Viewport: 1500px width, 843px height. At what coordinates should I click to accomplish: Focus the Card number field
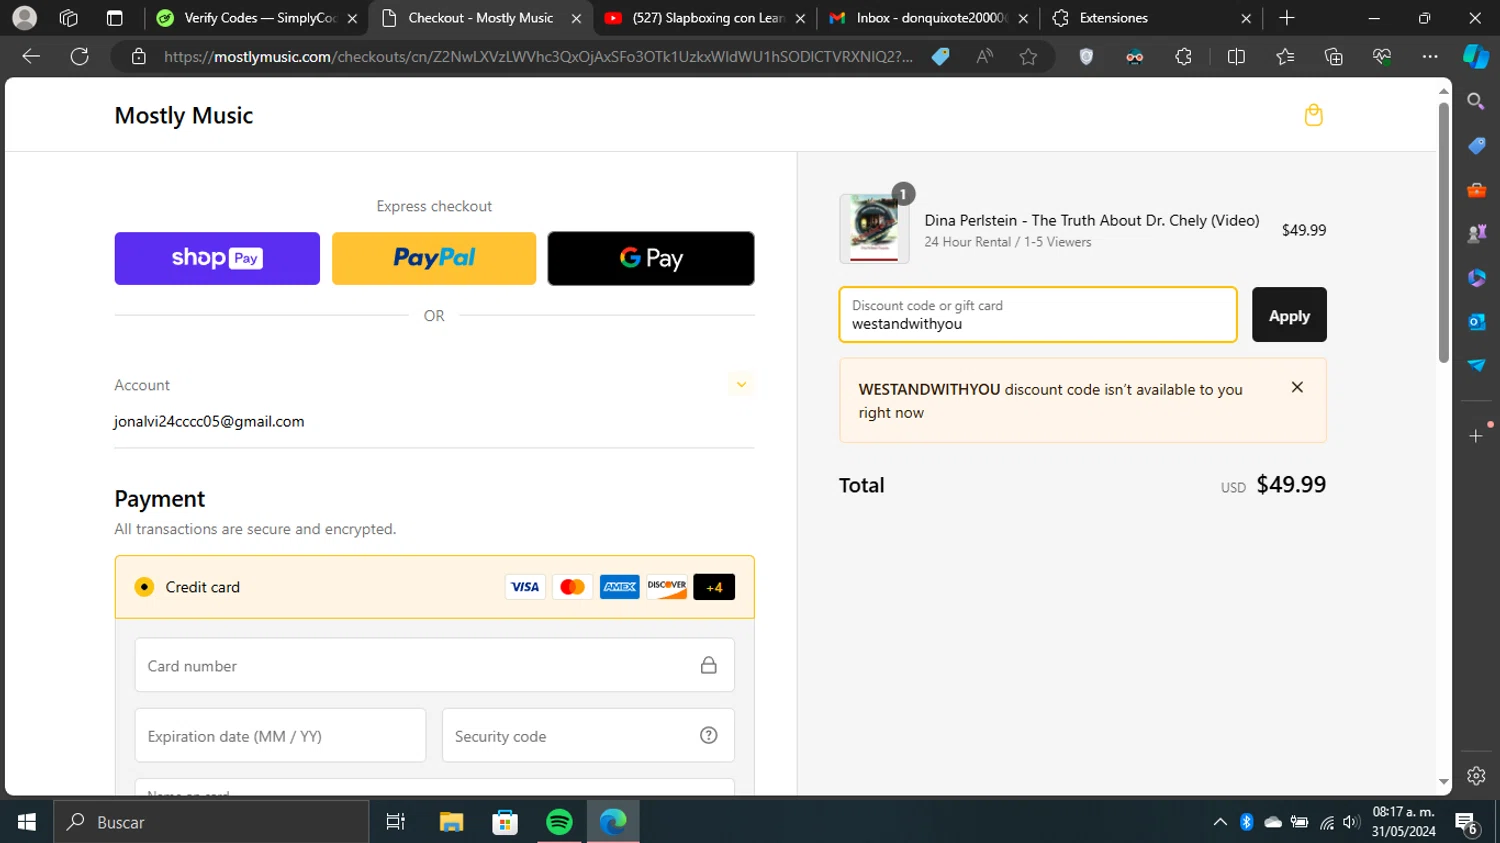(434, 665)
